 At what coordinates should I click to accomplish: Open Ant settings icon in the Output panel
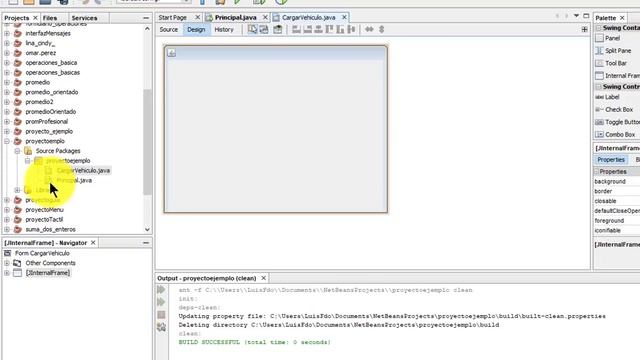click(161, 327)
